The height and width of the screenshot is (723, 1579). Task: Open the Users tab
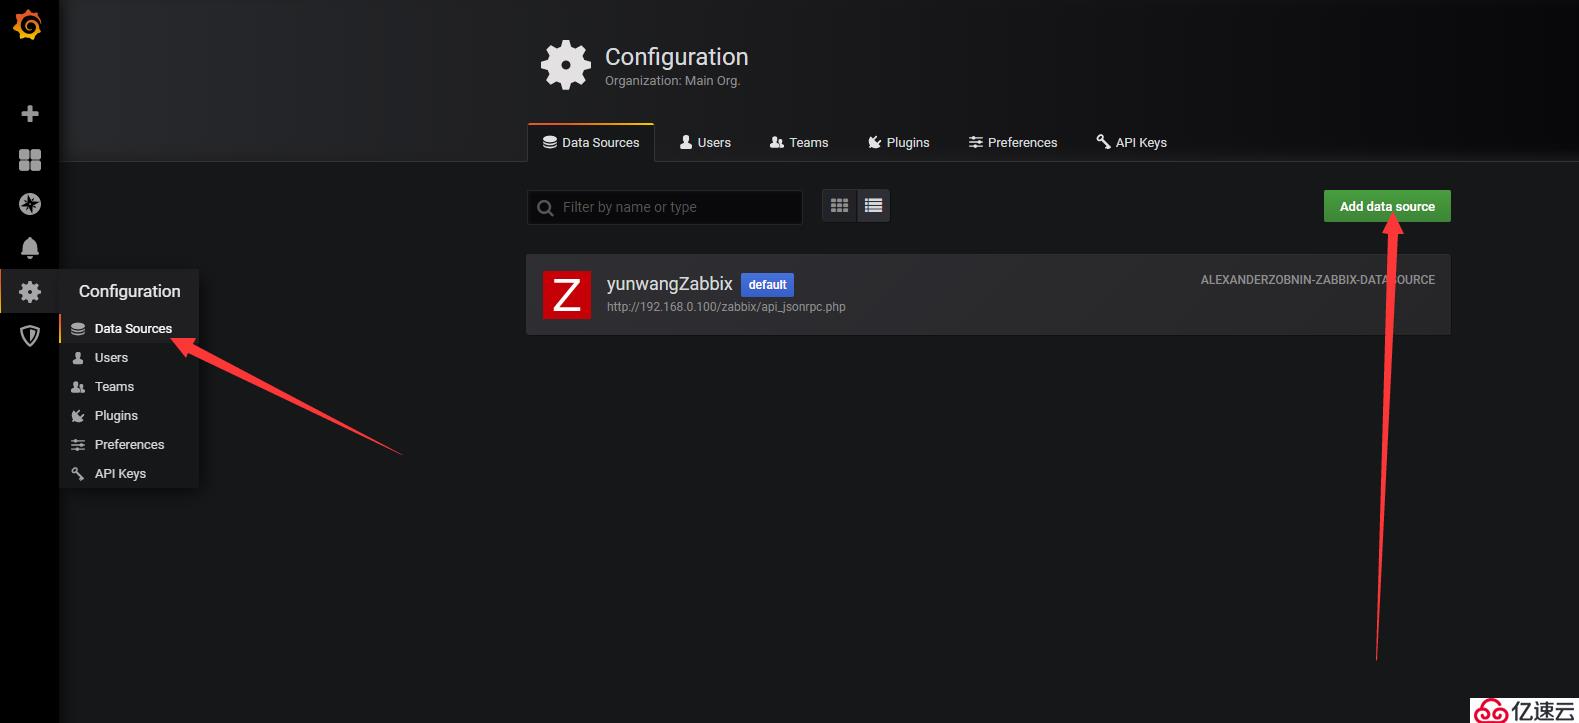tap(705, 142)
